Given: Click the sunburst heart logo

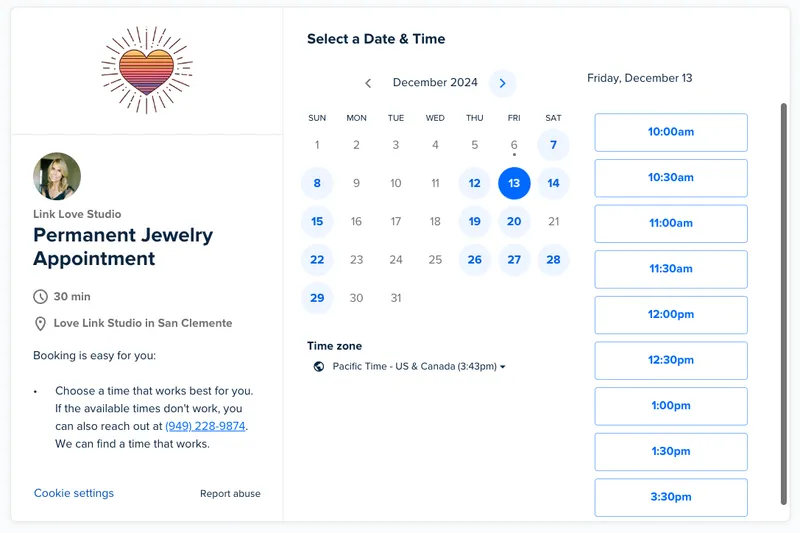Looking at the screenshot, I should [147, 70].
